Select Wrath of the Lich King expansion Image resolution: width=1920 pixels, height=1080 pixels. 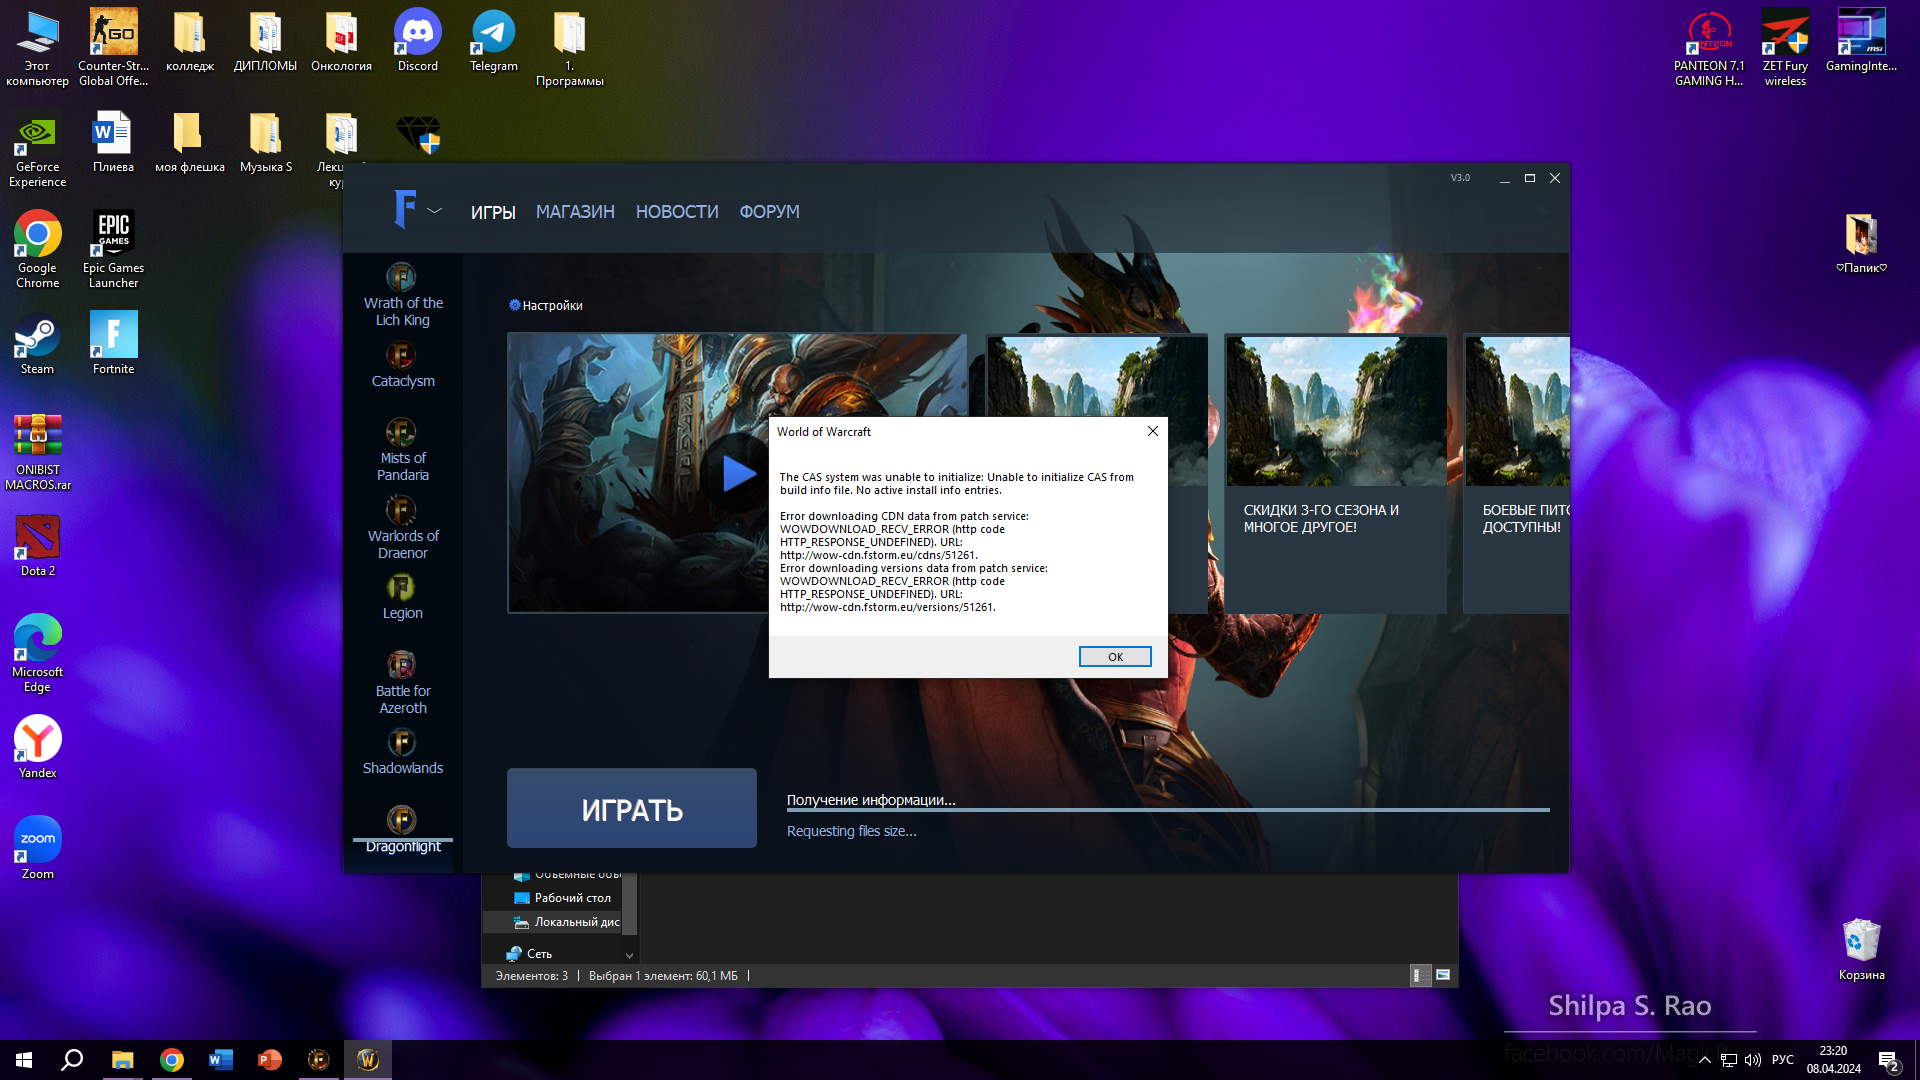402,295
